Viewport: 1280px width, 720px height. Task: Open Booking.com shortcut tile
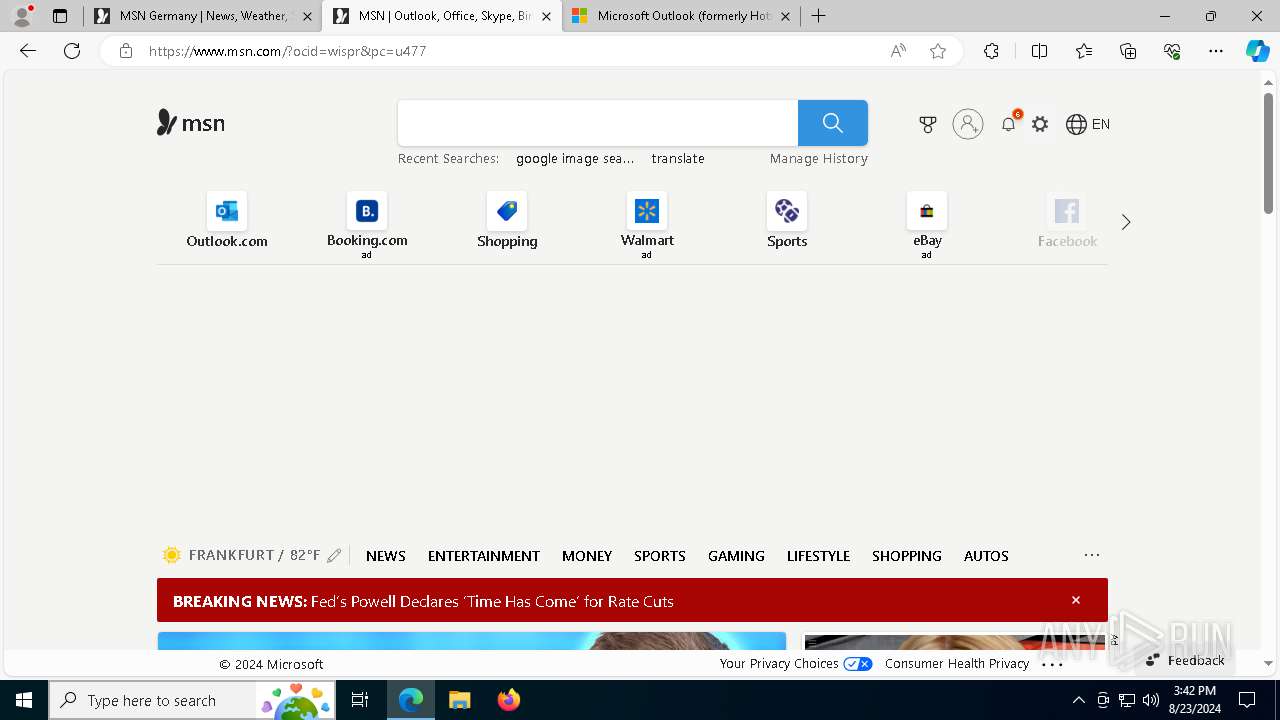coord(367,225)
